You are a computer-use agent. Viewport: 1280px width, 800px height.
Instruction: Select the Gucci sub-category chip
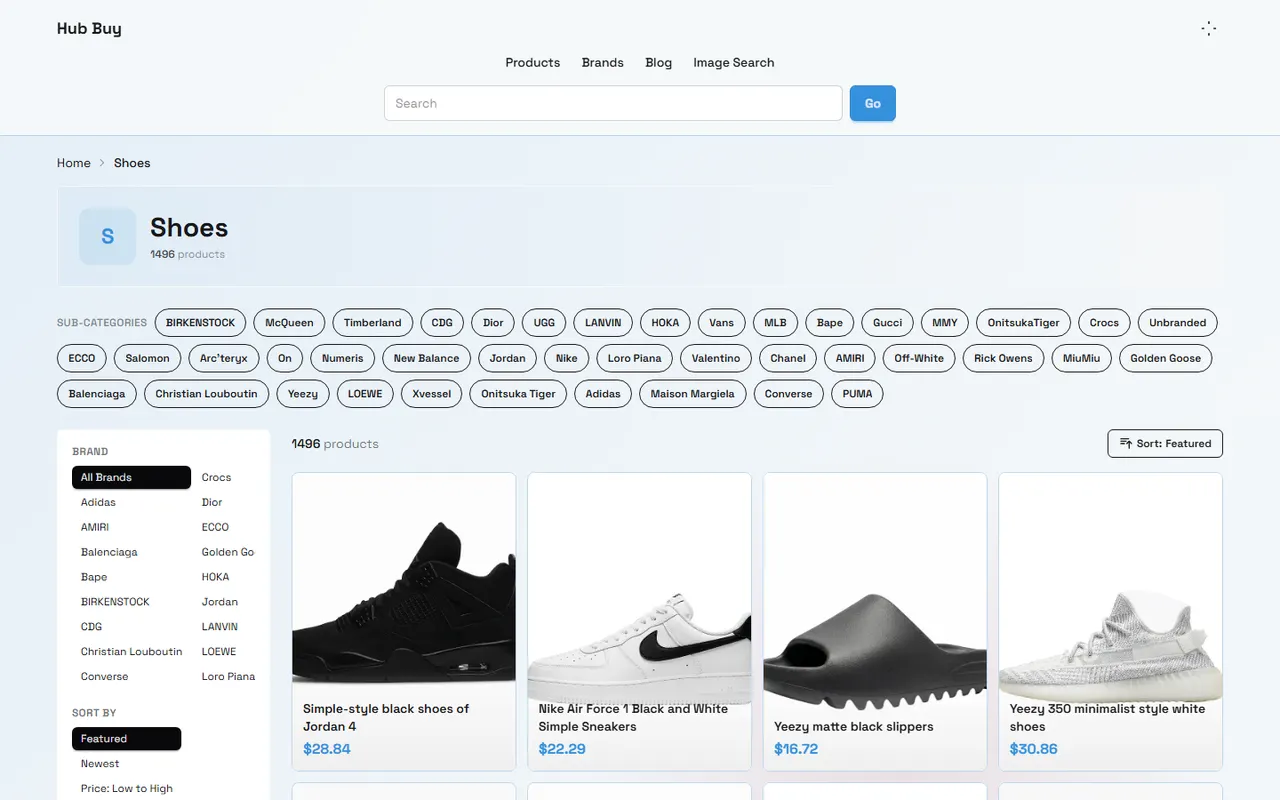click(x=887, y=323)
